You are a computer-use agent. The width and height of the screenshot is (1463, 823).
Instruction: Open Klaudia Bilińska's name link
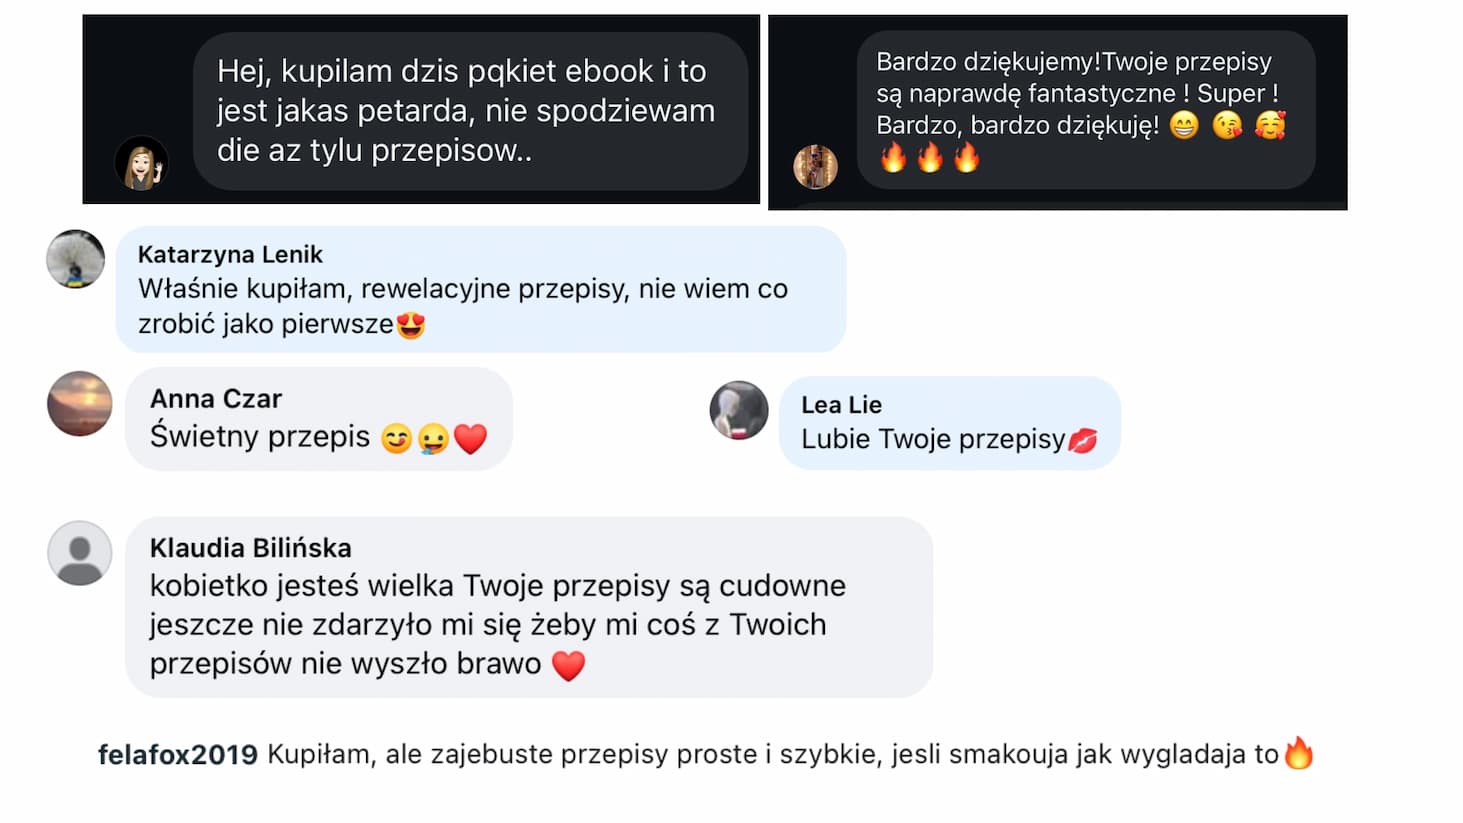251,548
